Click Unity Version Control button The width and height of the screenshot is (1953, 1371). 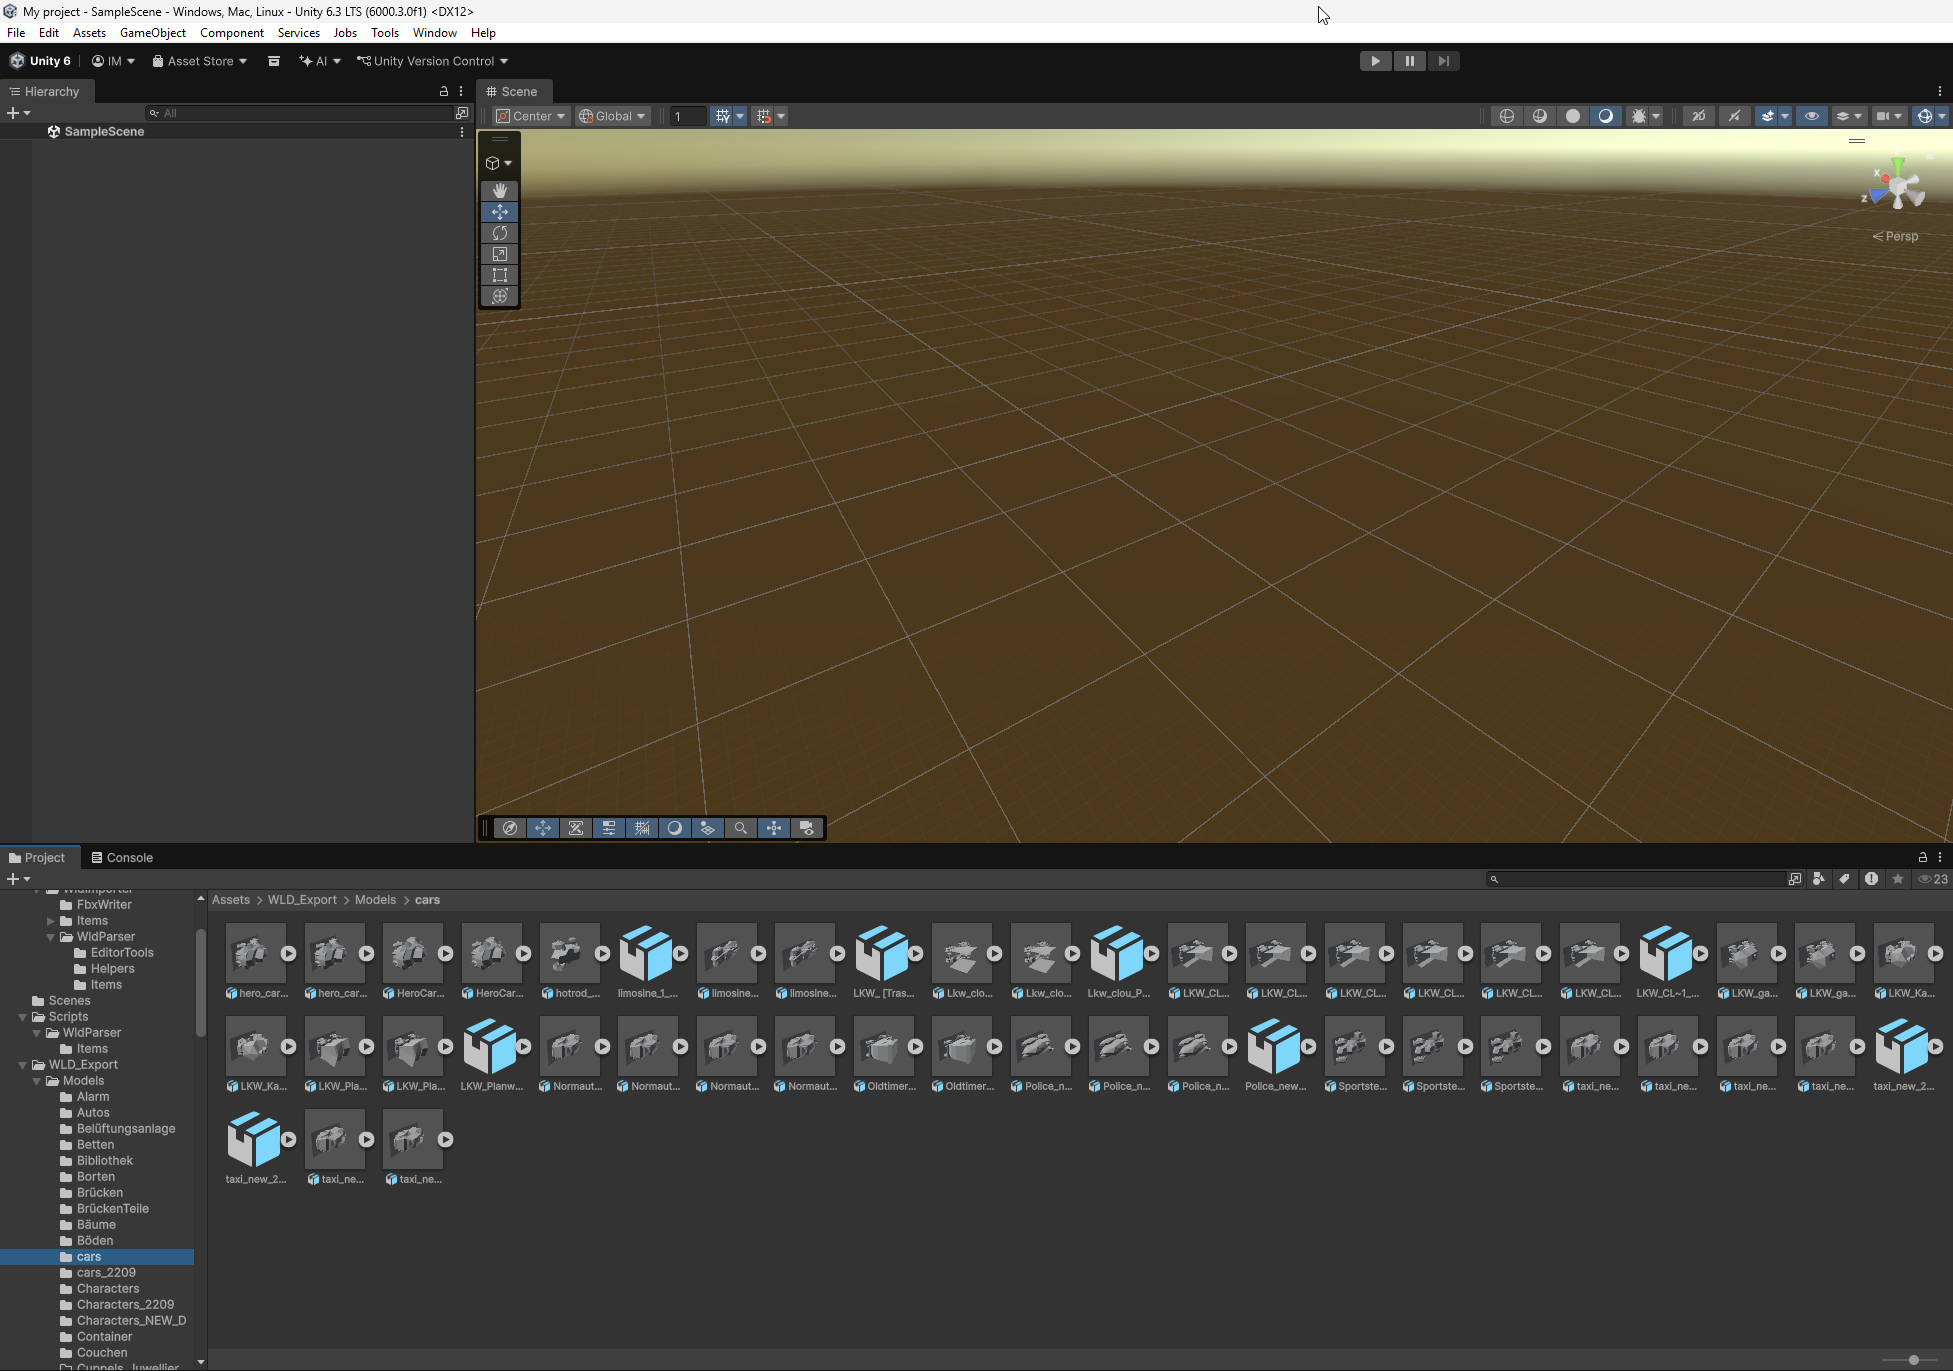pos(432,61)
